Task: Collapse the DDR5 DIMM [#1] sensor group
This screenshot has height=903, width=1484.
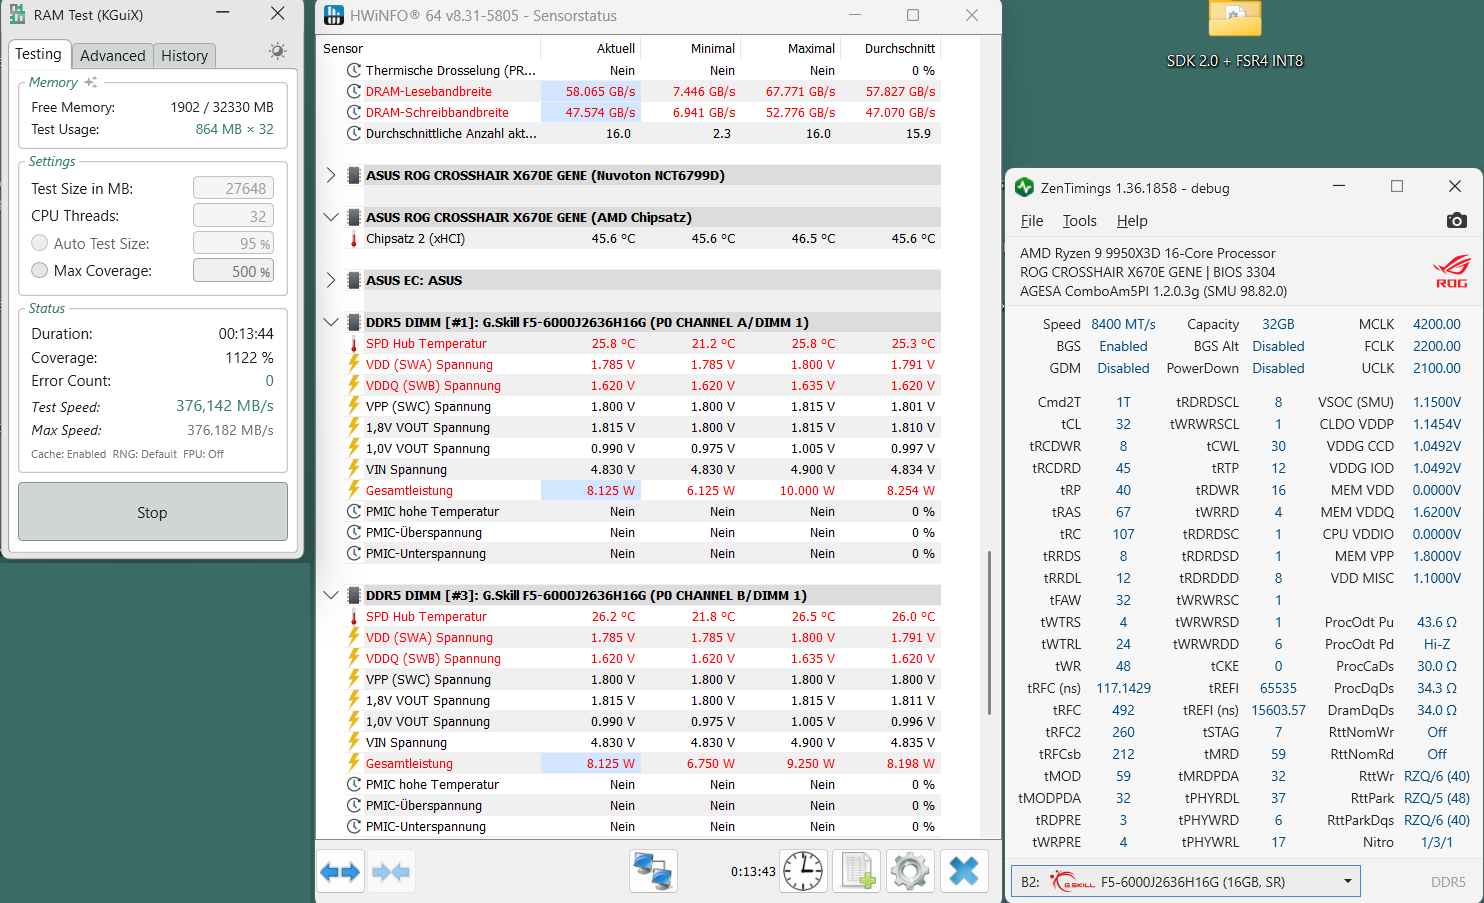Action: click(x=331, y=322)
